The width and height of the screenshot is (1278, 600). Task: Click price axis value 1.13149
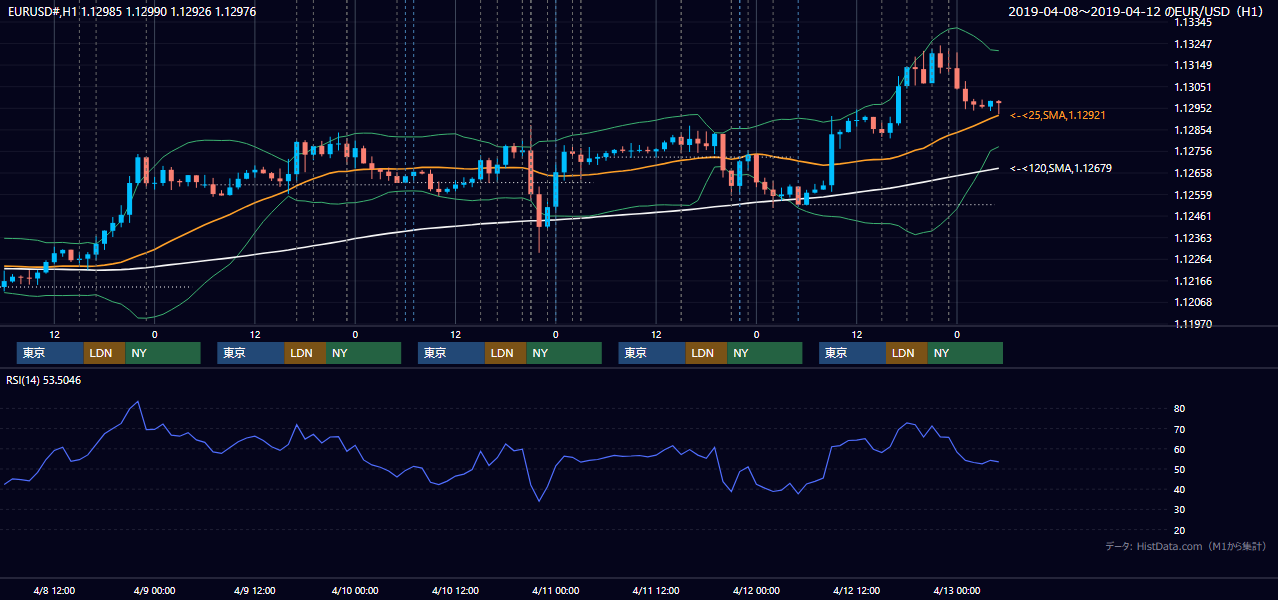click(x=1193, y=66)
